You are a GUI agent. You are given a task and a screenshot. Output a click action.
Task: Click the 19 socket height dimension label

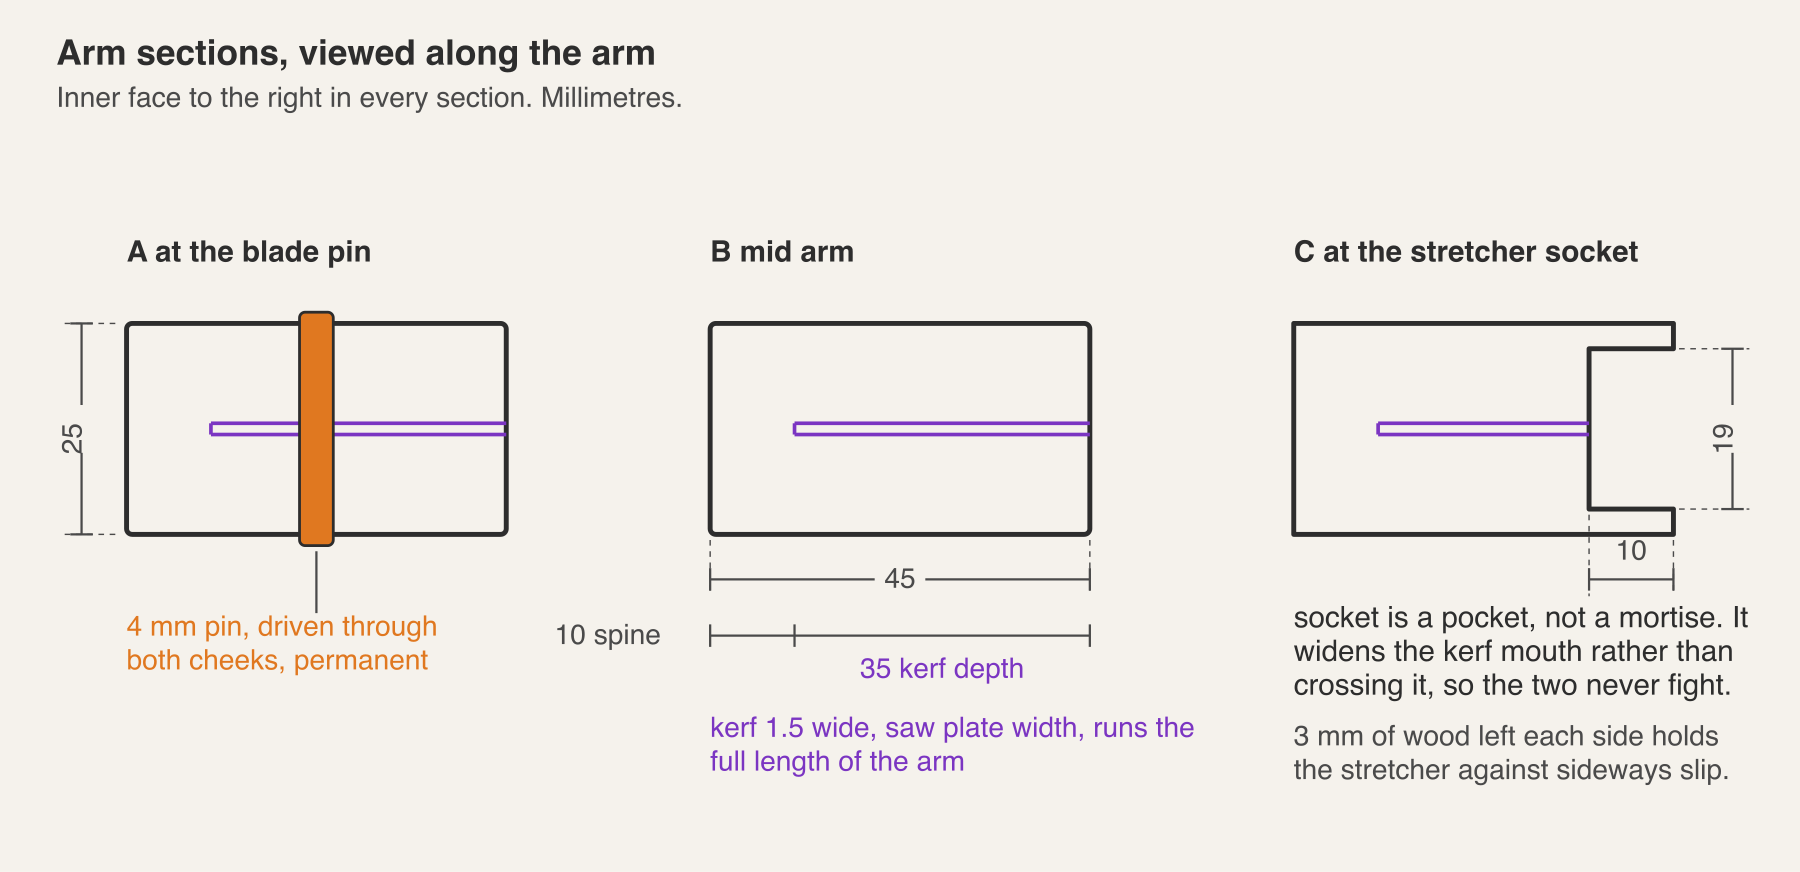(1722, 437)
